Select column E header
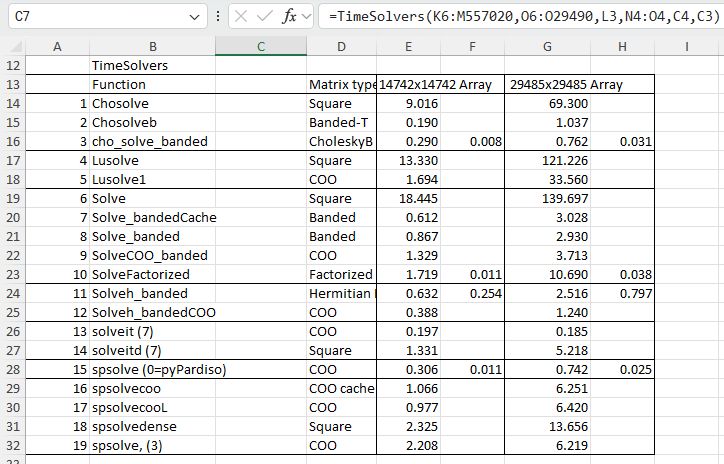Screen dimensions: 724x464 pyautogui.click(x=408, y=46)
